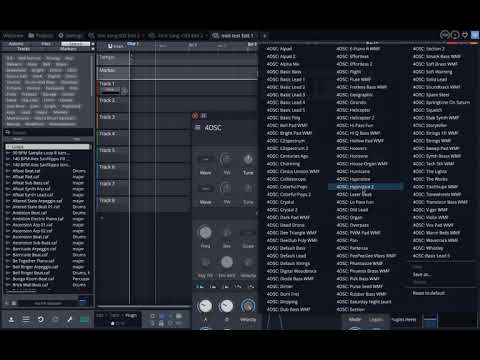Choose preset '4OSC: Helicopter 2'
The image size is (480, 360).
pyautogui.click(x=355, y=118)
